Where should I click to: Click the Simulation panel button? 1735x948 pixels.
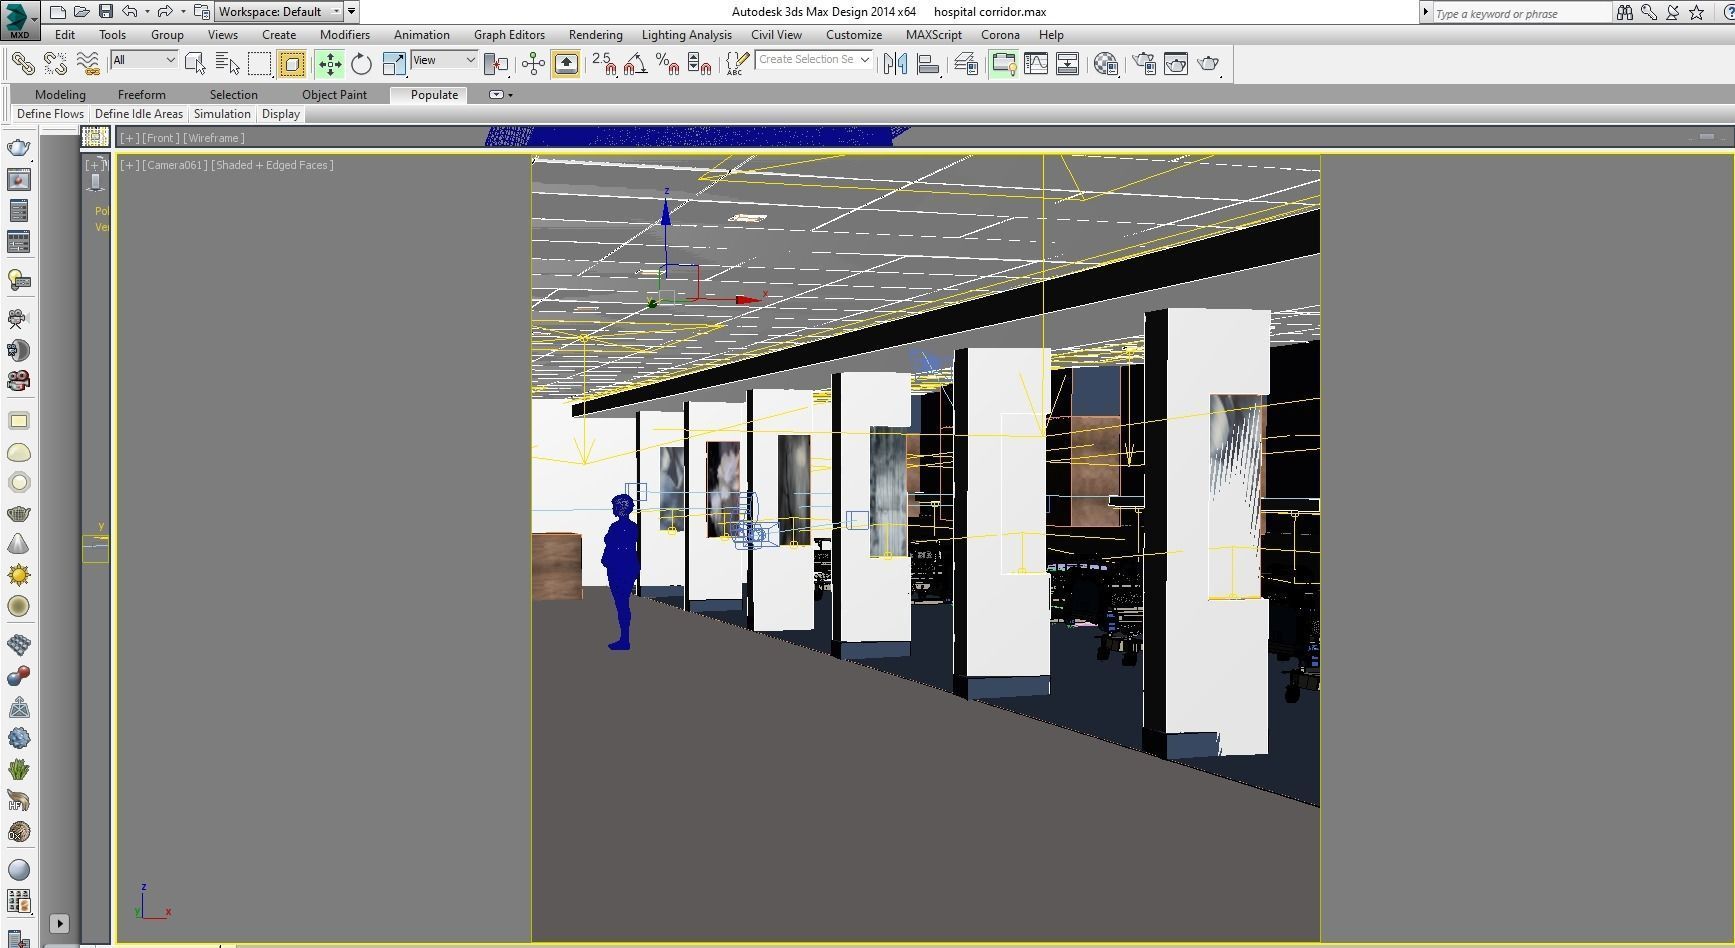pyautogui.click(x=222, y=114)
